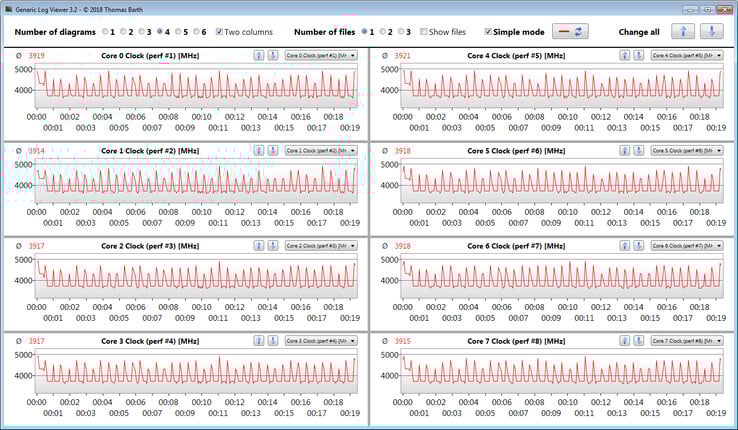The height and width of the screenshot is (430, 738).
Task: Click down arrow icon on Core 1 Clock diagram
Action: pos(273,151)
